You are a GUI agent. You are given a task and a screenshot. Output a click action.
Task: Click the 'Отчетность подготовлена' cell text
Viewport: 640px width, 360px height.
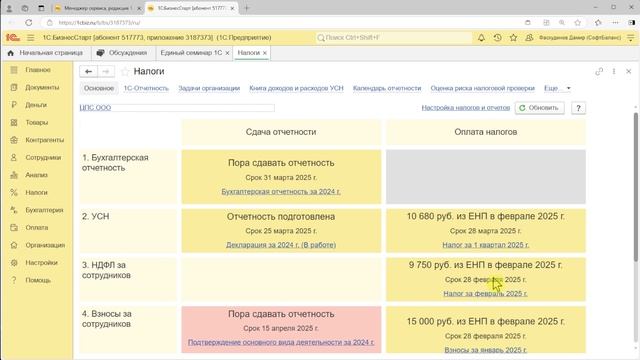281,217
